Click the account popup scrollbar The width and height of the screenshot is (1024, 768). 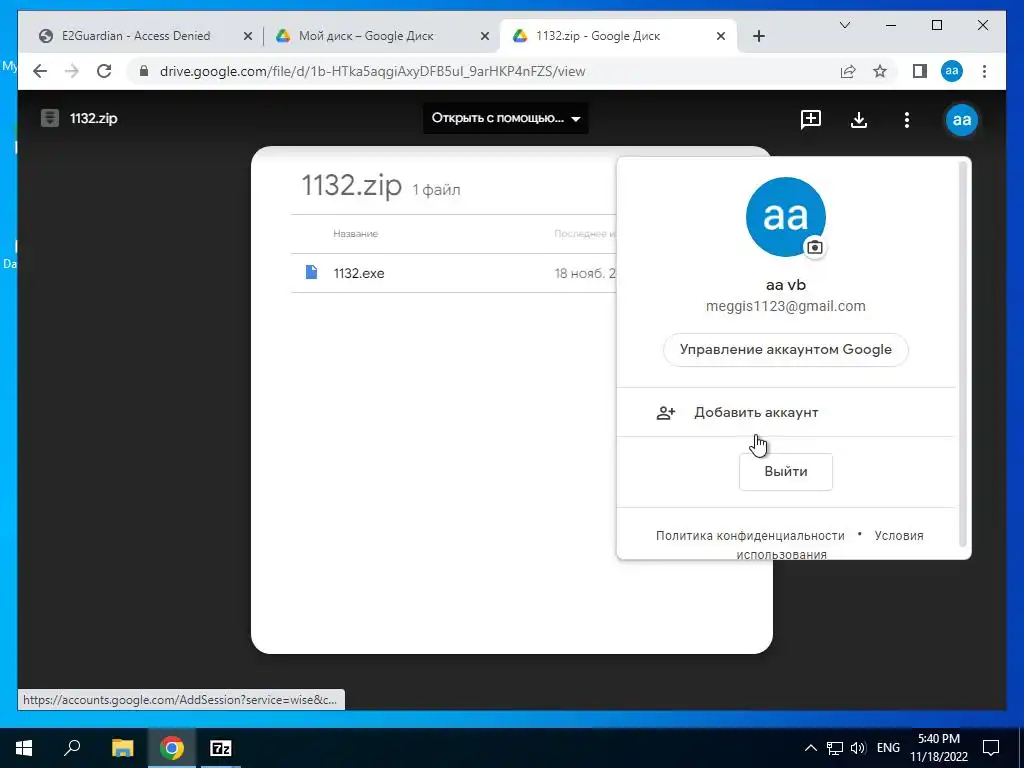click(962, 353)
